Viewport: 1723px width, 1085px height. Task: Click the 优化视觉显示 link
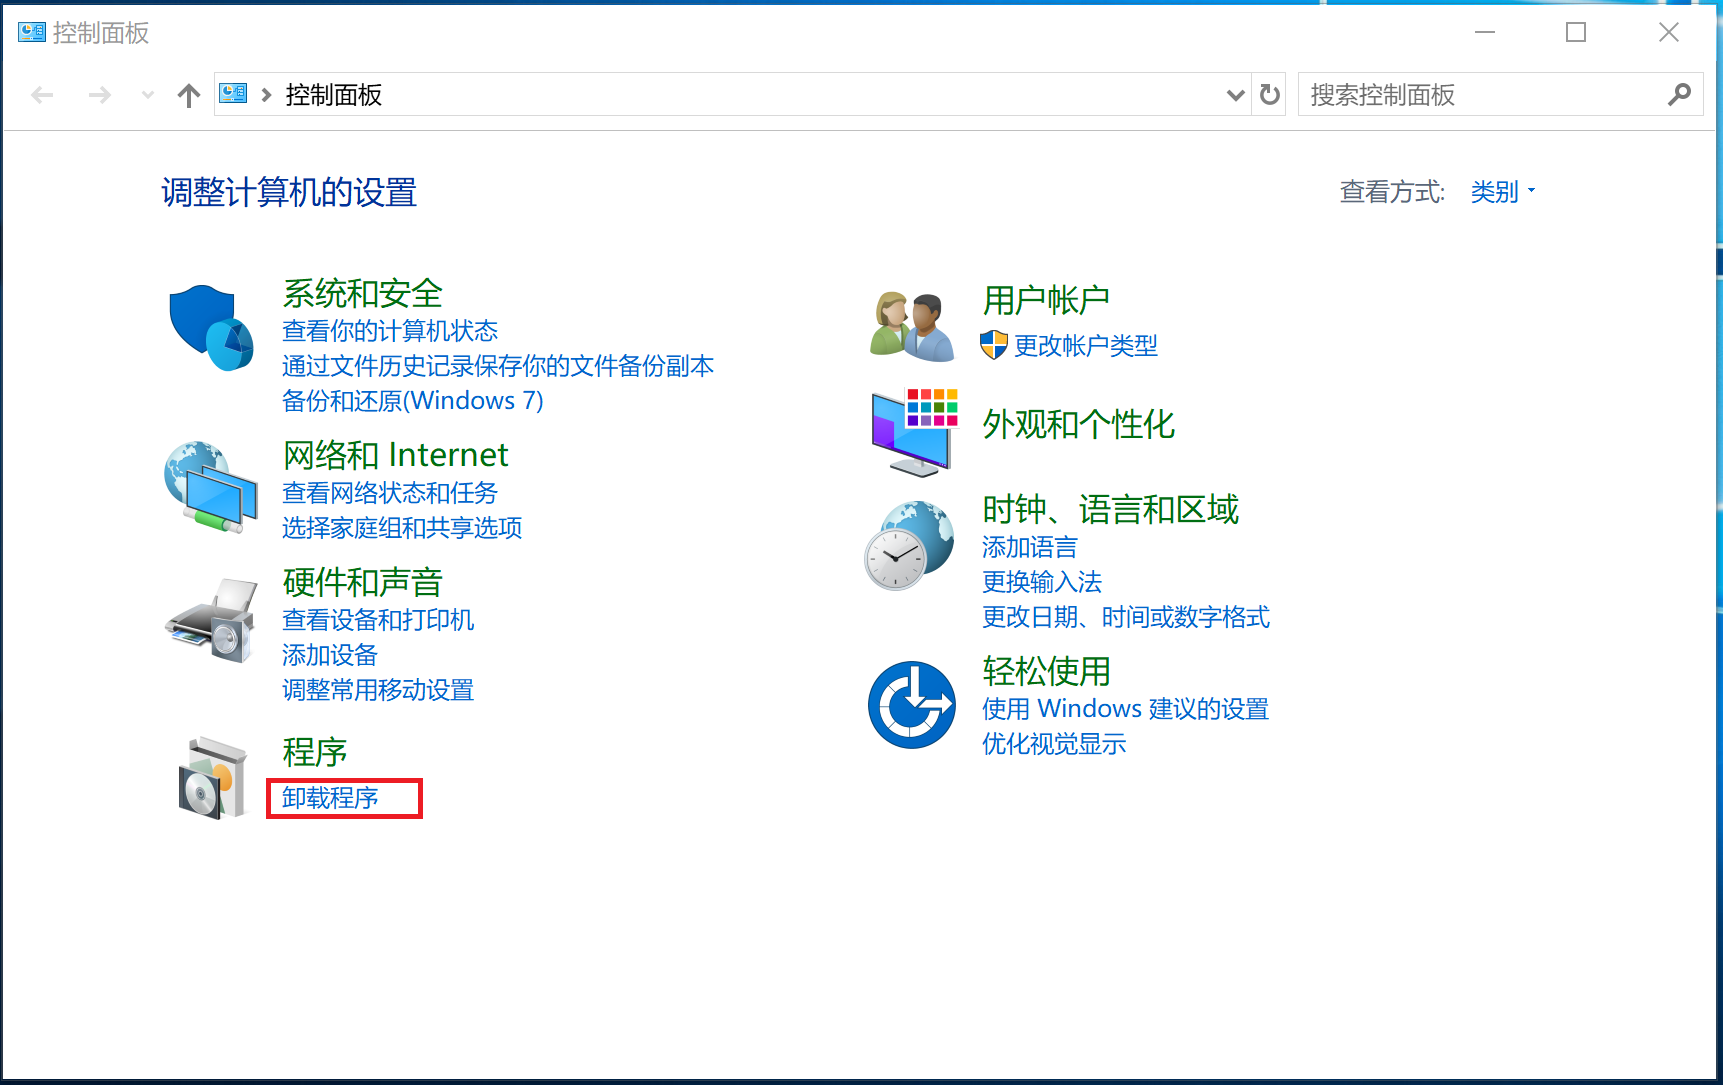(1053, 744)
